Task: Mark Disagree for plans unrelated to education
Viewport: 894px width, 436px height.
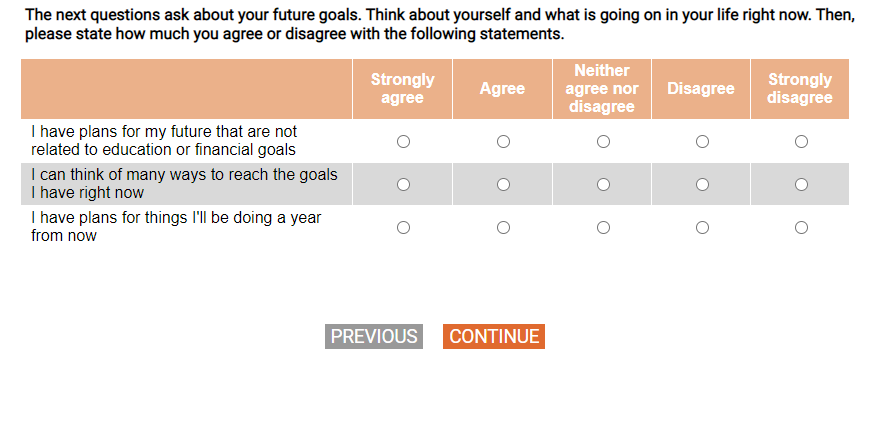Action: (x=702, y=142)
